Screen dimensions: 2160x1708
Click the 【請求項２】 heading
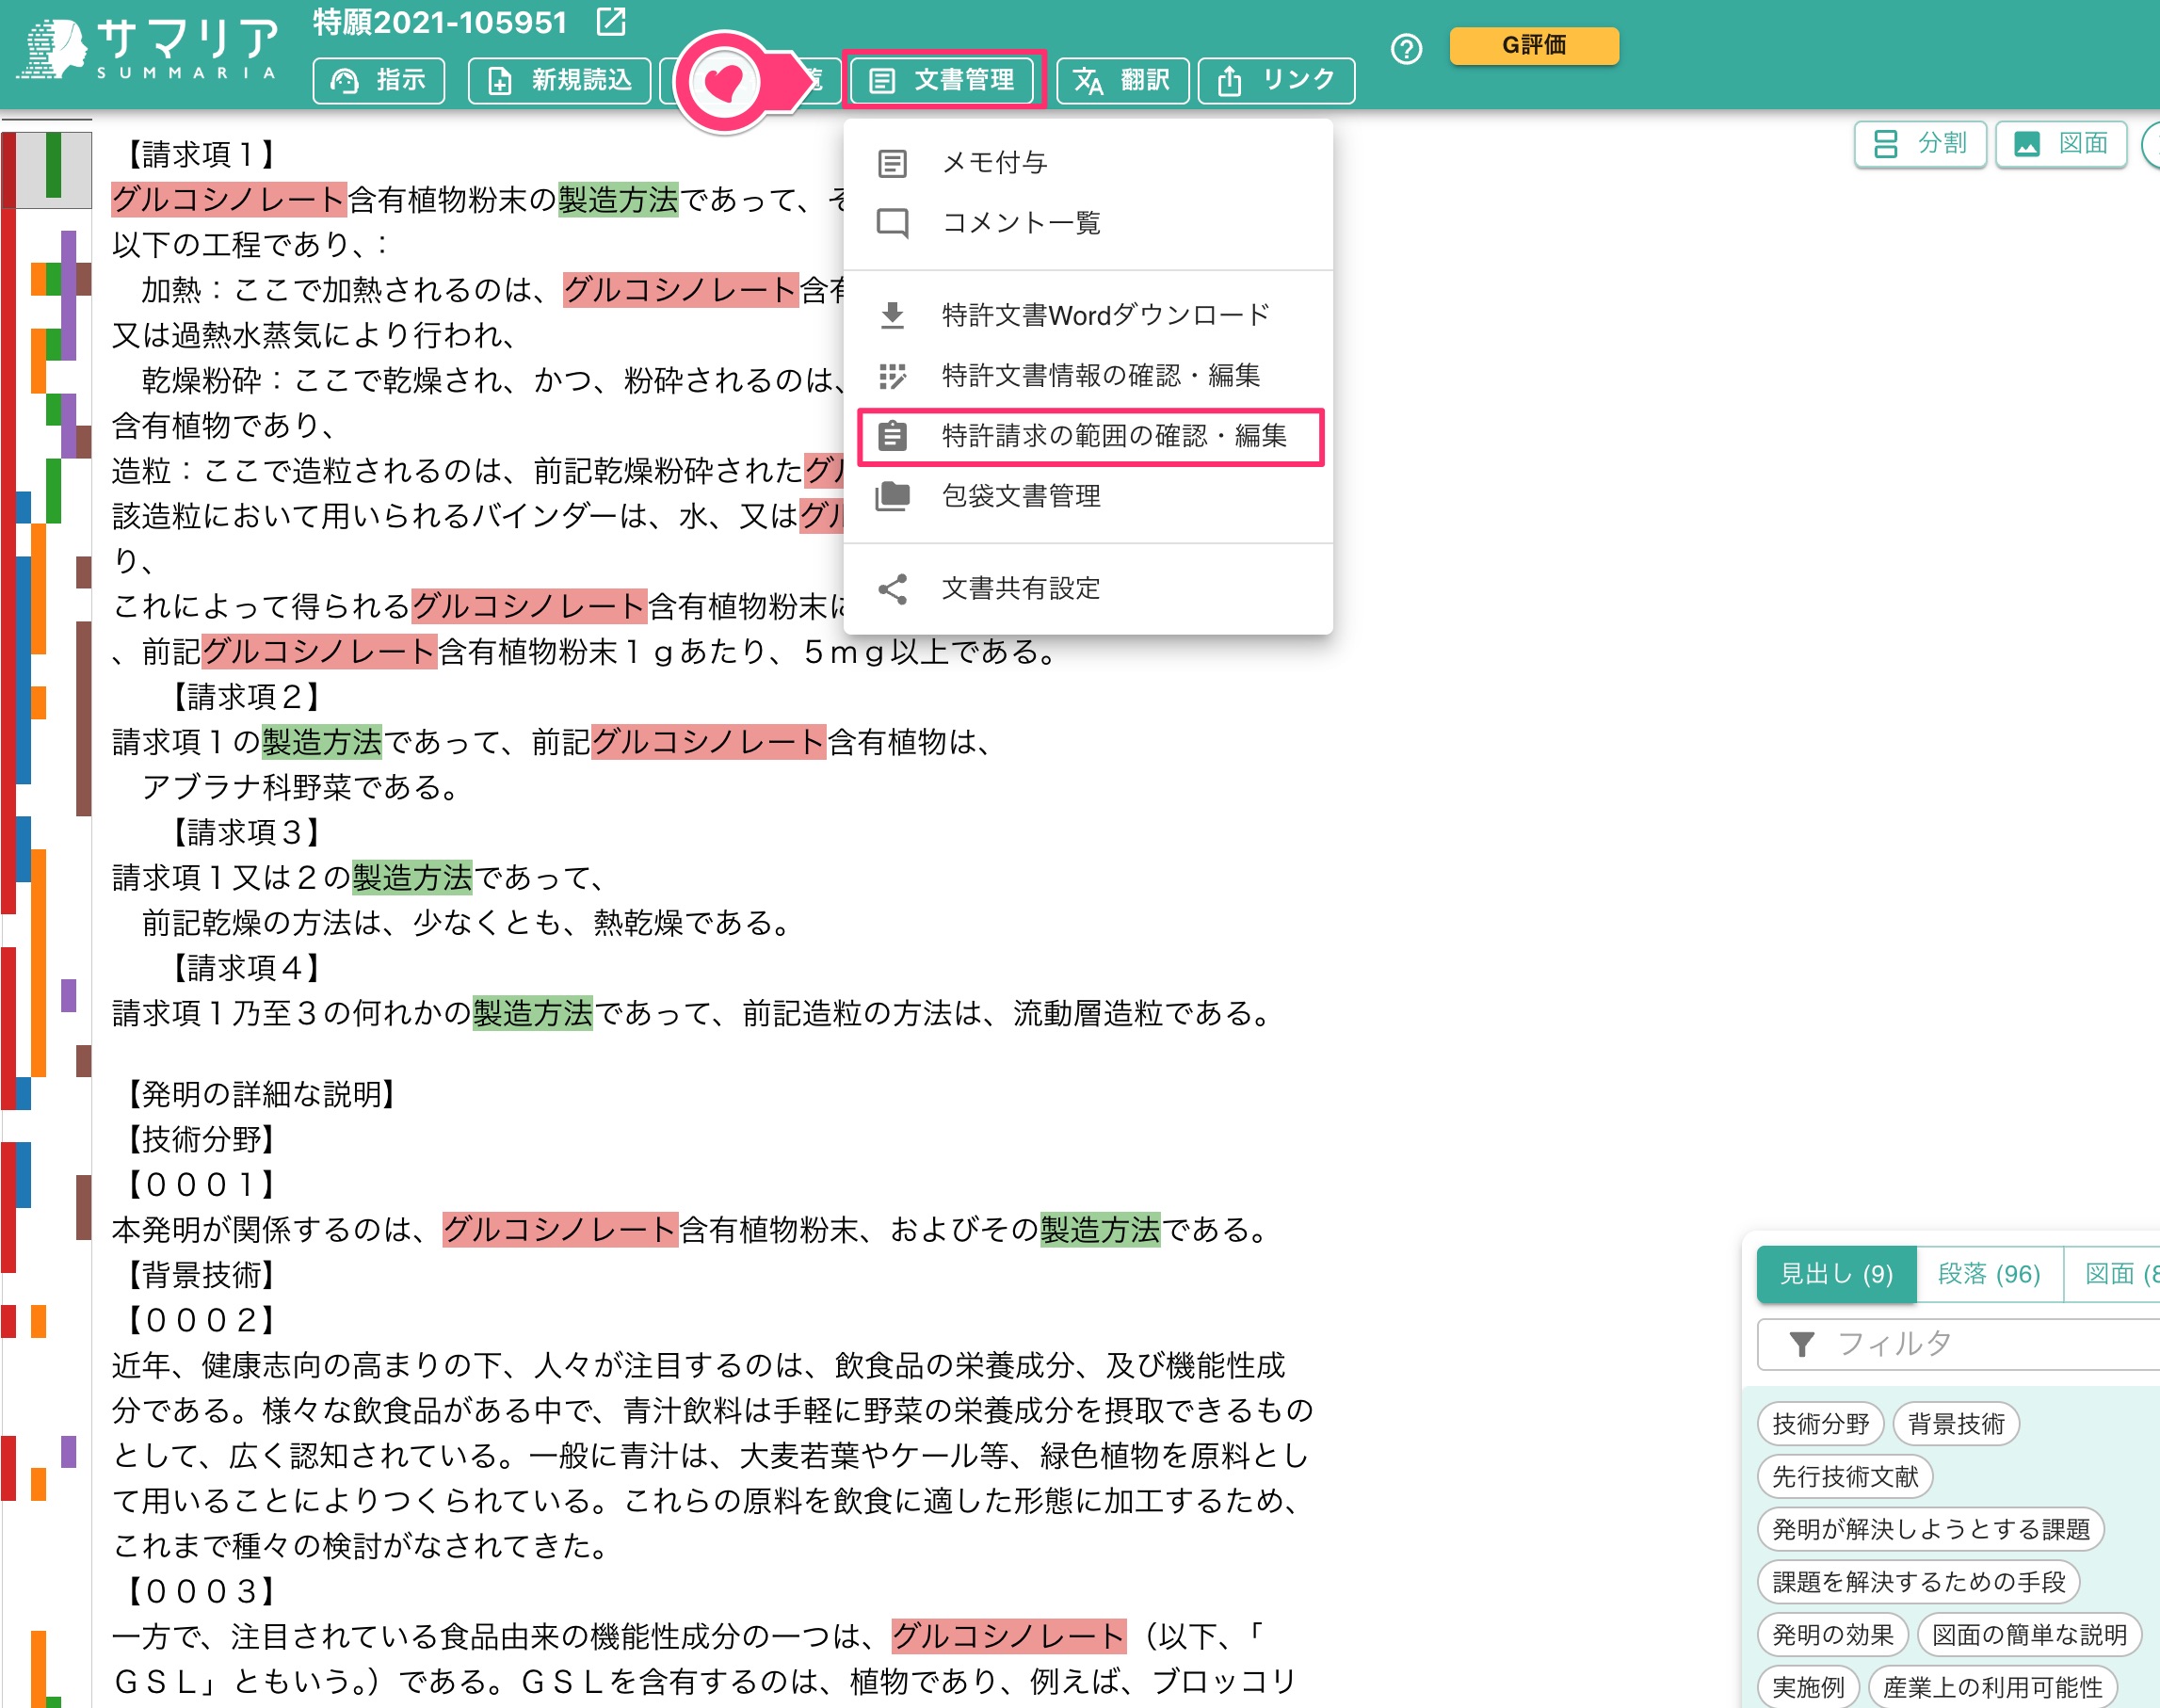[x=246, y=697]
